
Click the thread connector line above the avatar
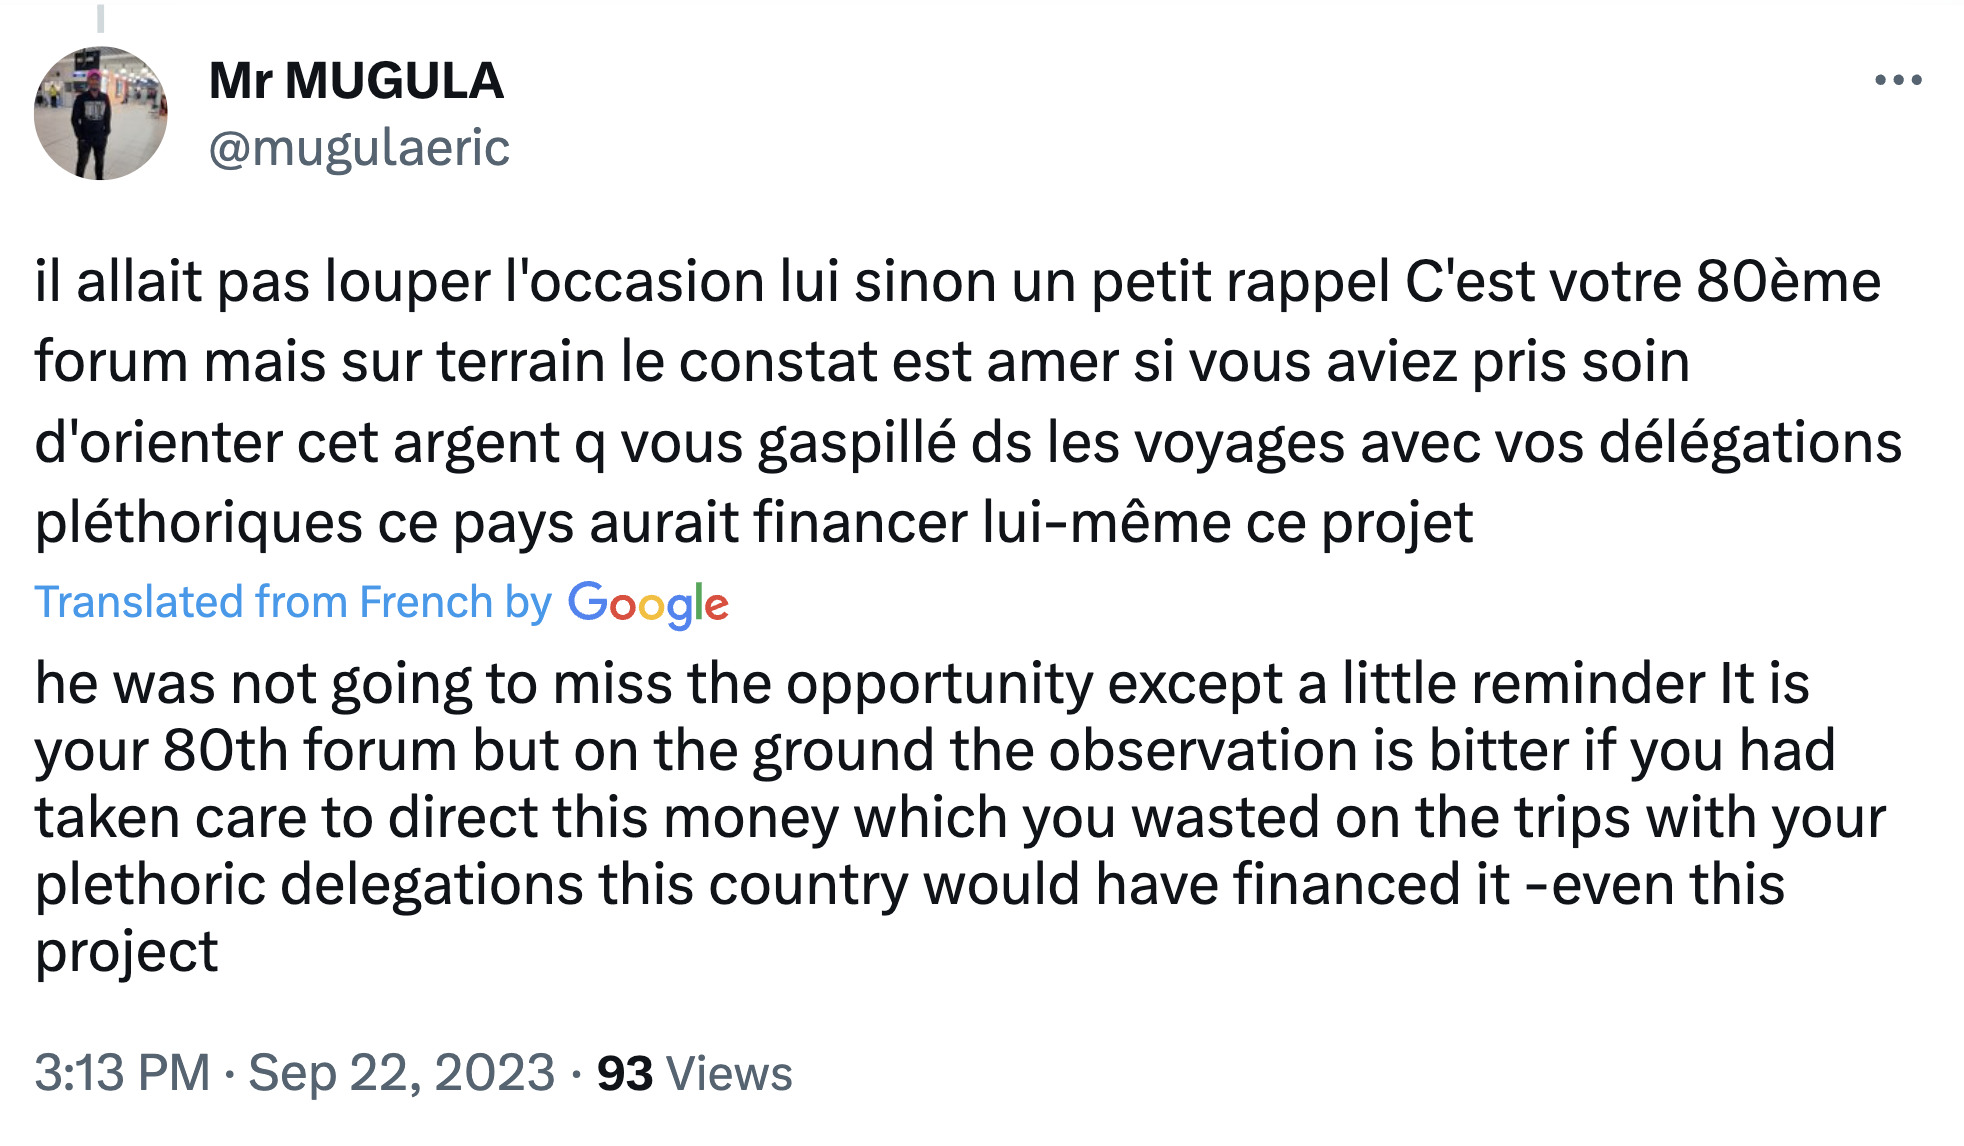click(x=100, y=18)
